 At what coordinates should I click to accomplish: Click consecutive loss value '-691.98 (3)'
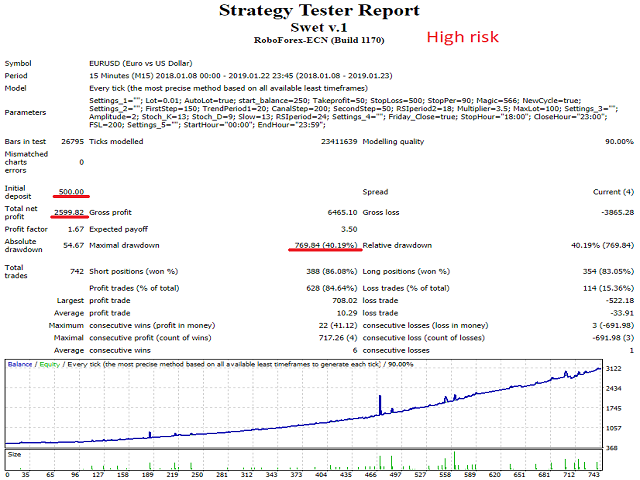(x=613, y=338)
